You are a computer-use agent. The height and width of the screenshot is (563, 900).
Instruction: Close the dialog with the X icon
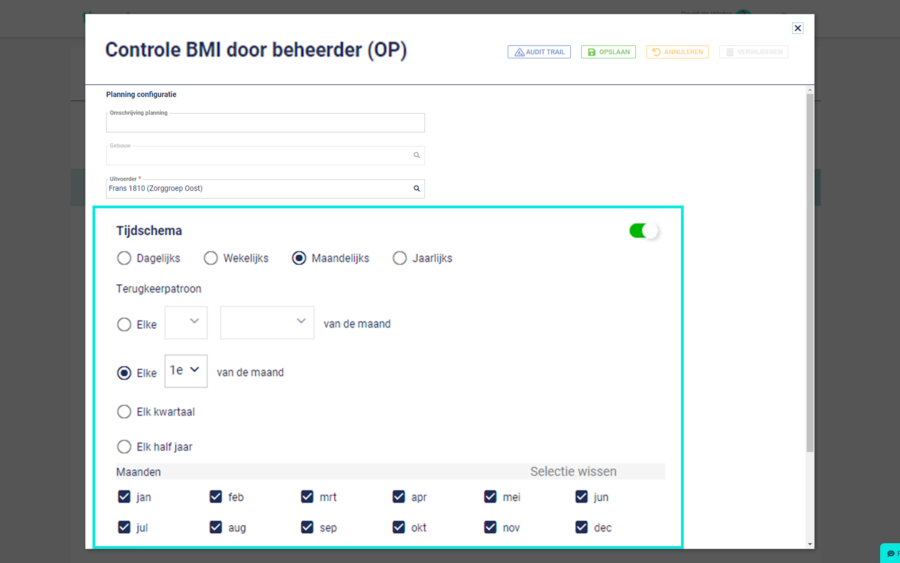pyautogui.click(x=797, y=28)
